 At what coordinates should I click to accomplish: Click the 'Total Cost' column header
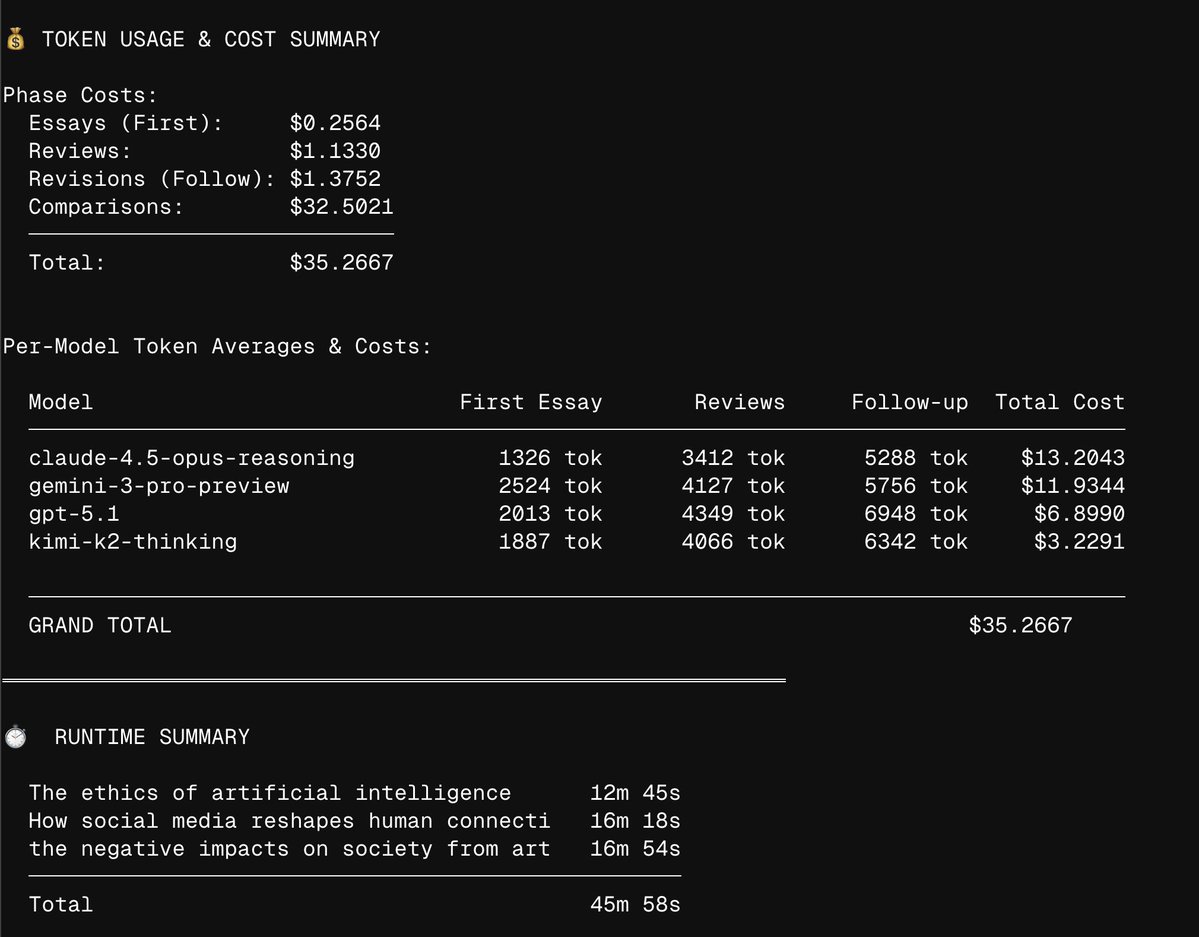click(x=1059, y=402)
